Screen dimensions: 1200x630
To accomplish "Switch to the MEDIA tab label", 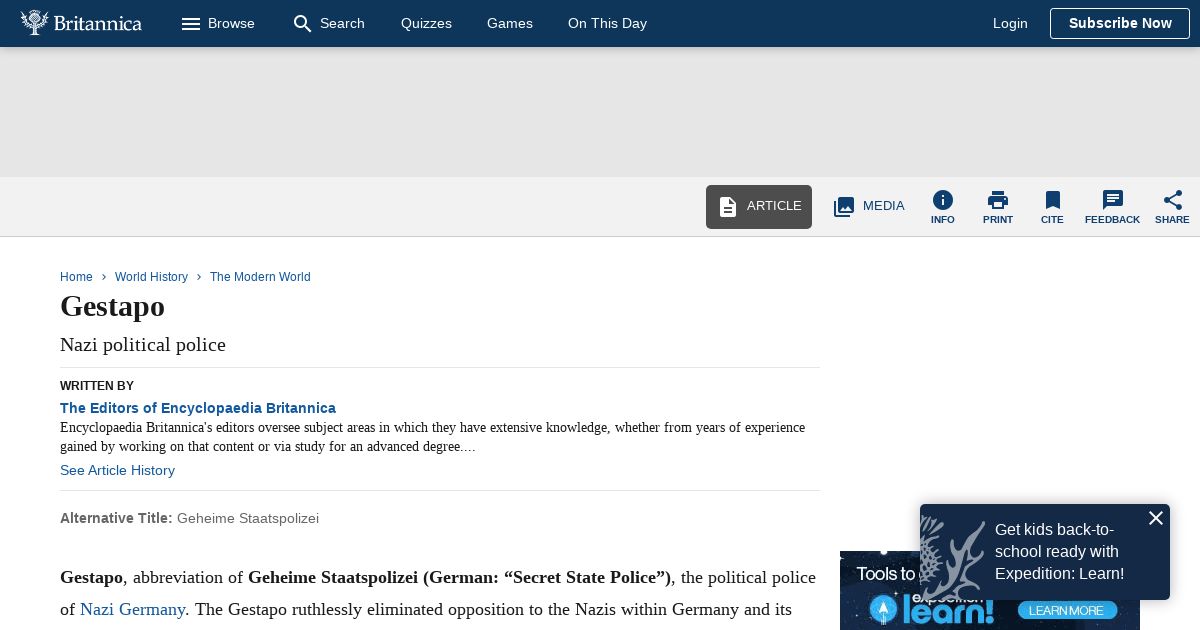I will pyautogui.click(x=884, y=206).
